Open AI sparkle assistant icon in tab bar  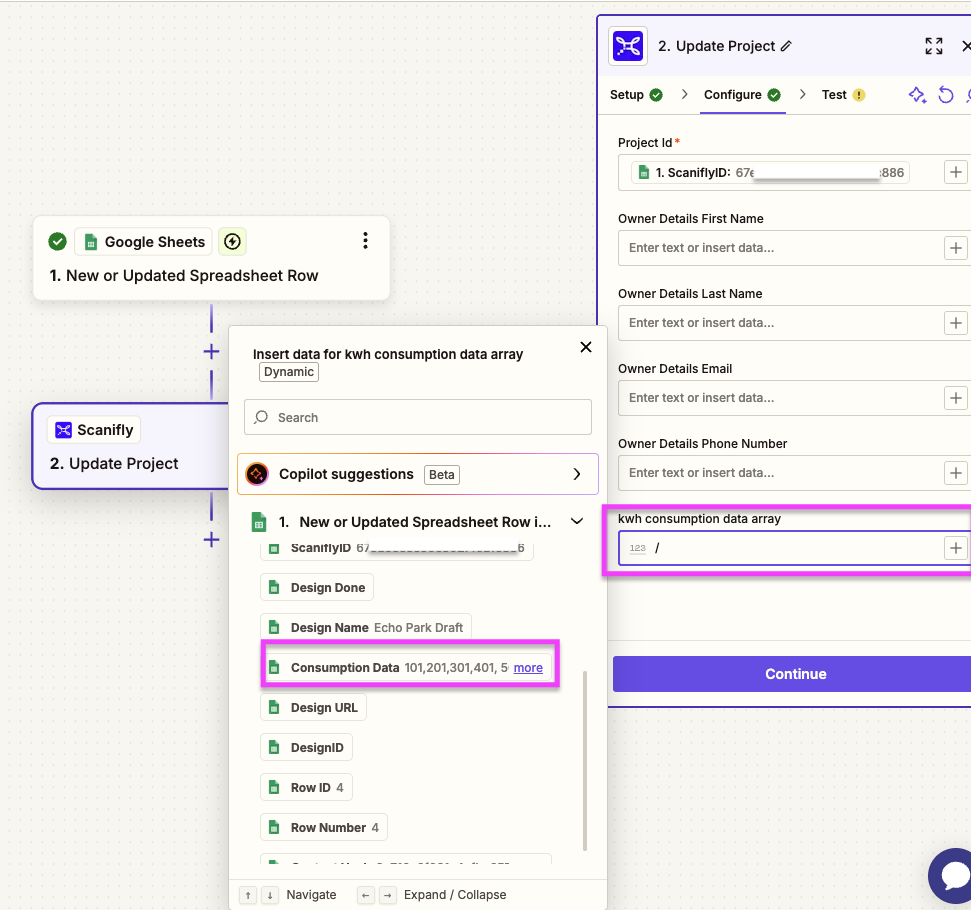pos(917,95)
